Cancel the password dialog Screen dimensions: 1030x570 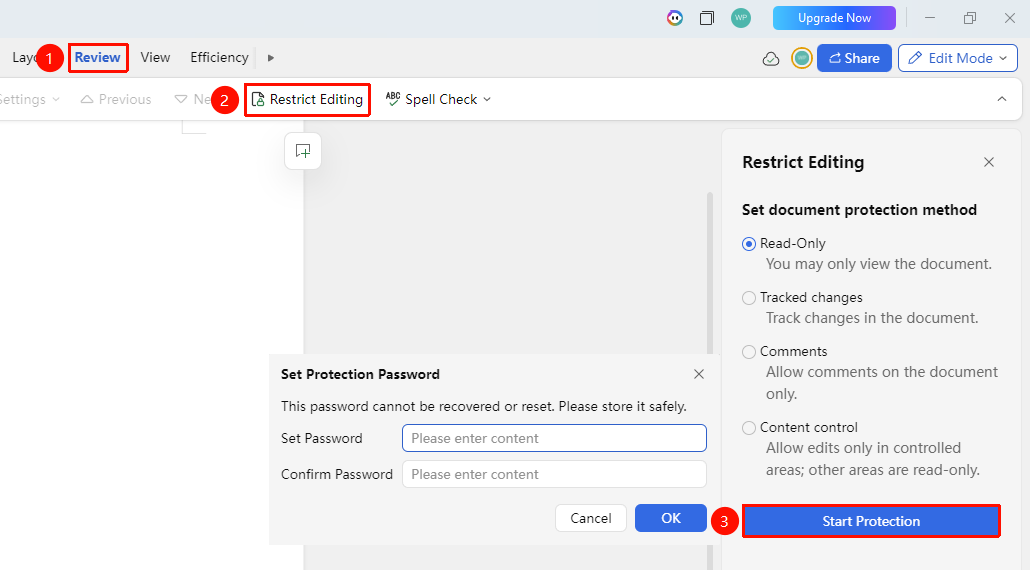(591, 518)
